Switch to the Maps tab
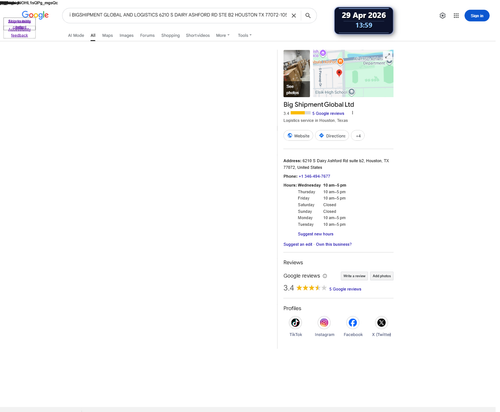 coord(107,35)
